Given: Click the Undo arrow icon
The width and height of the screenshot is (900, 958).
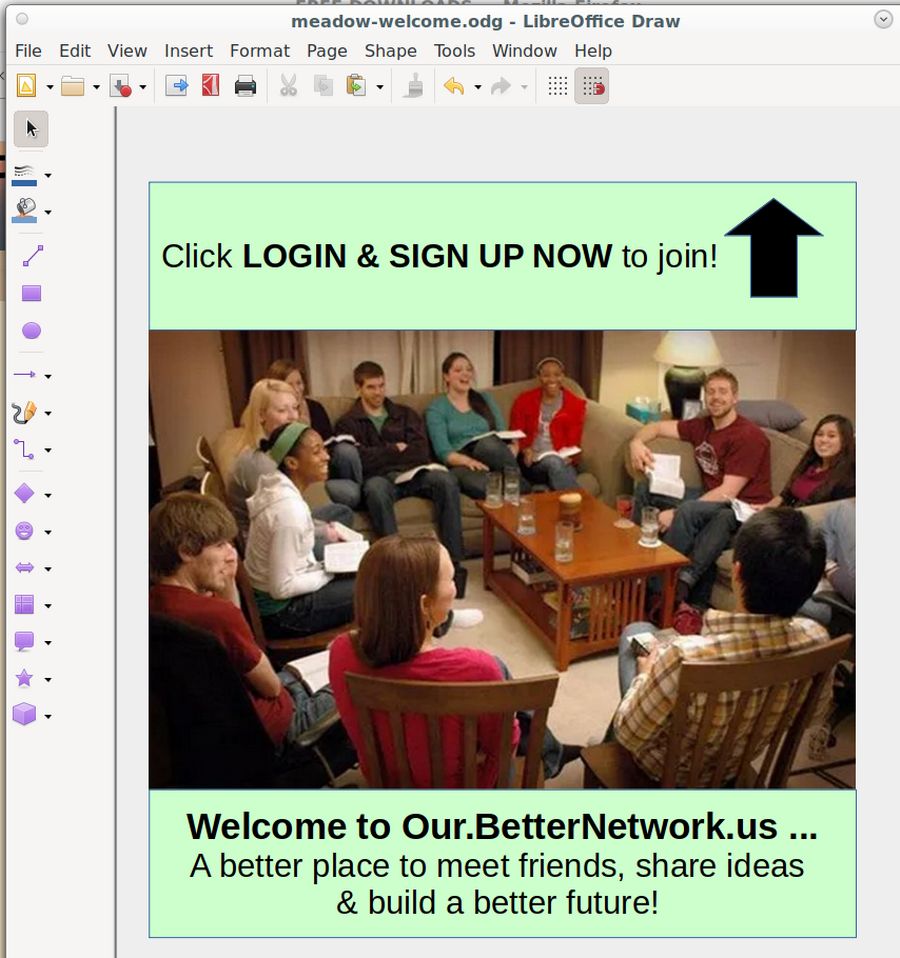Looking at the screenshot, I should (x=454, y=87).
